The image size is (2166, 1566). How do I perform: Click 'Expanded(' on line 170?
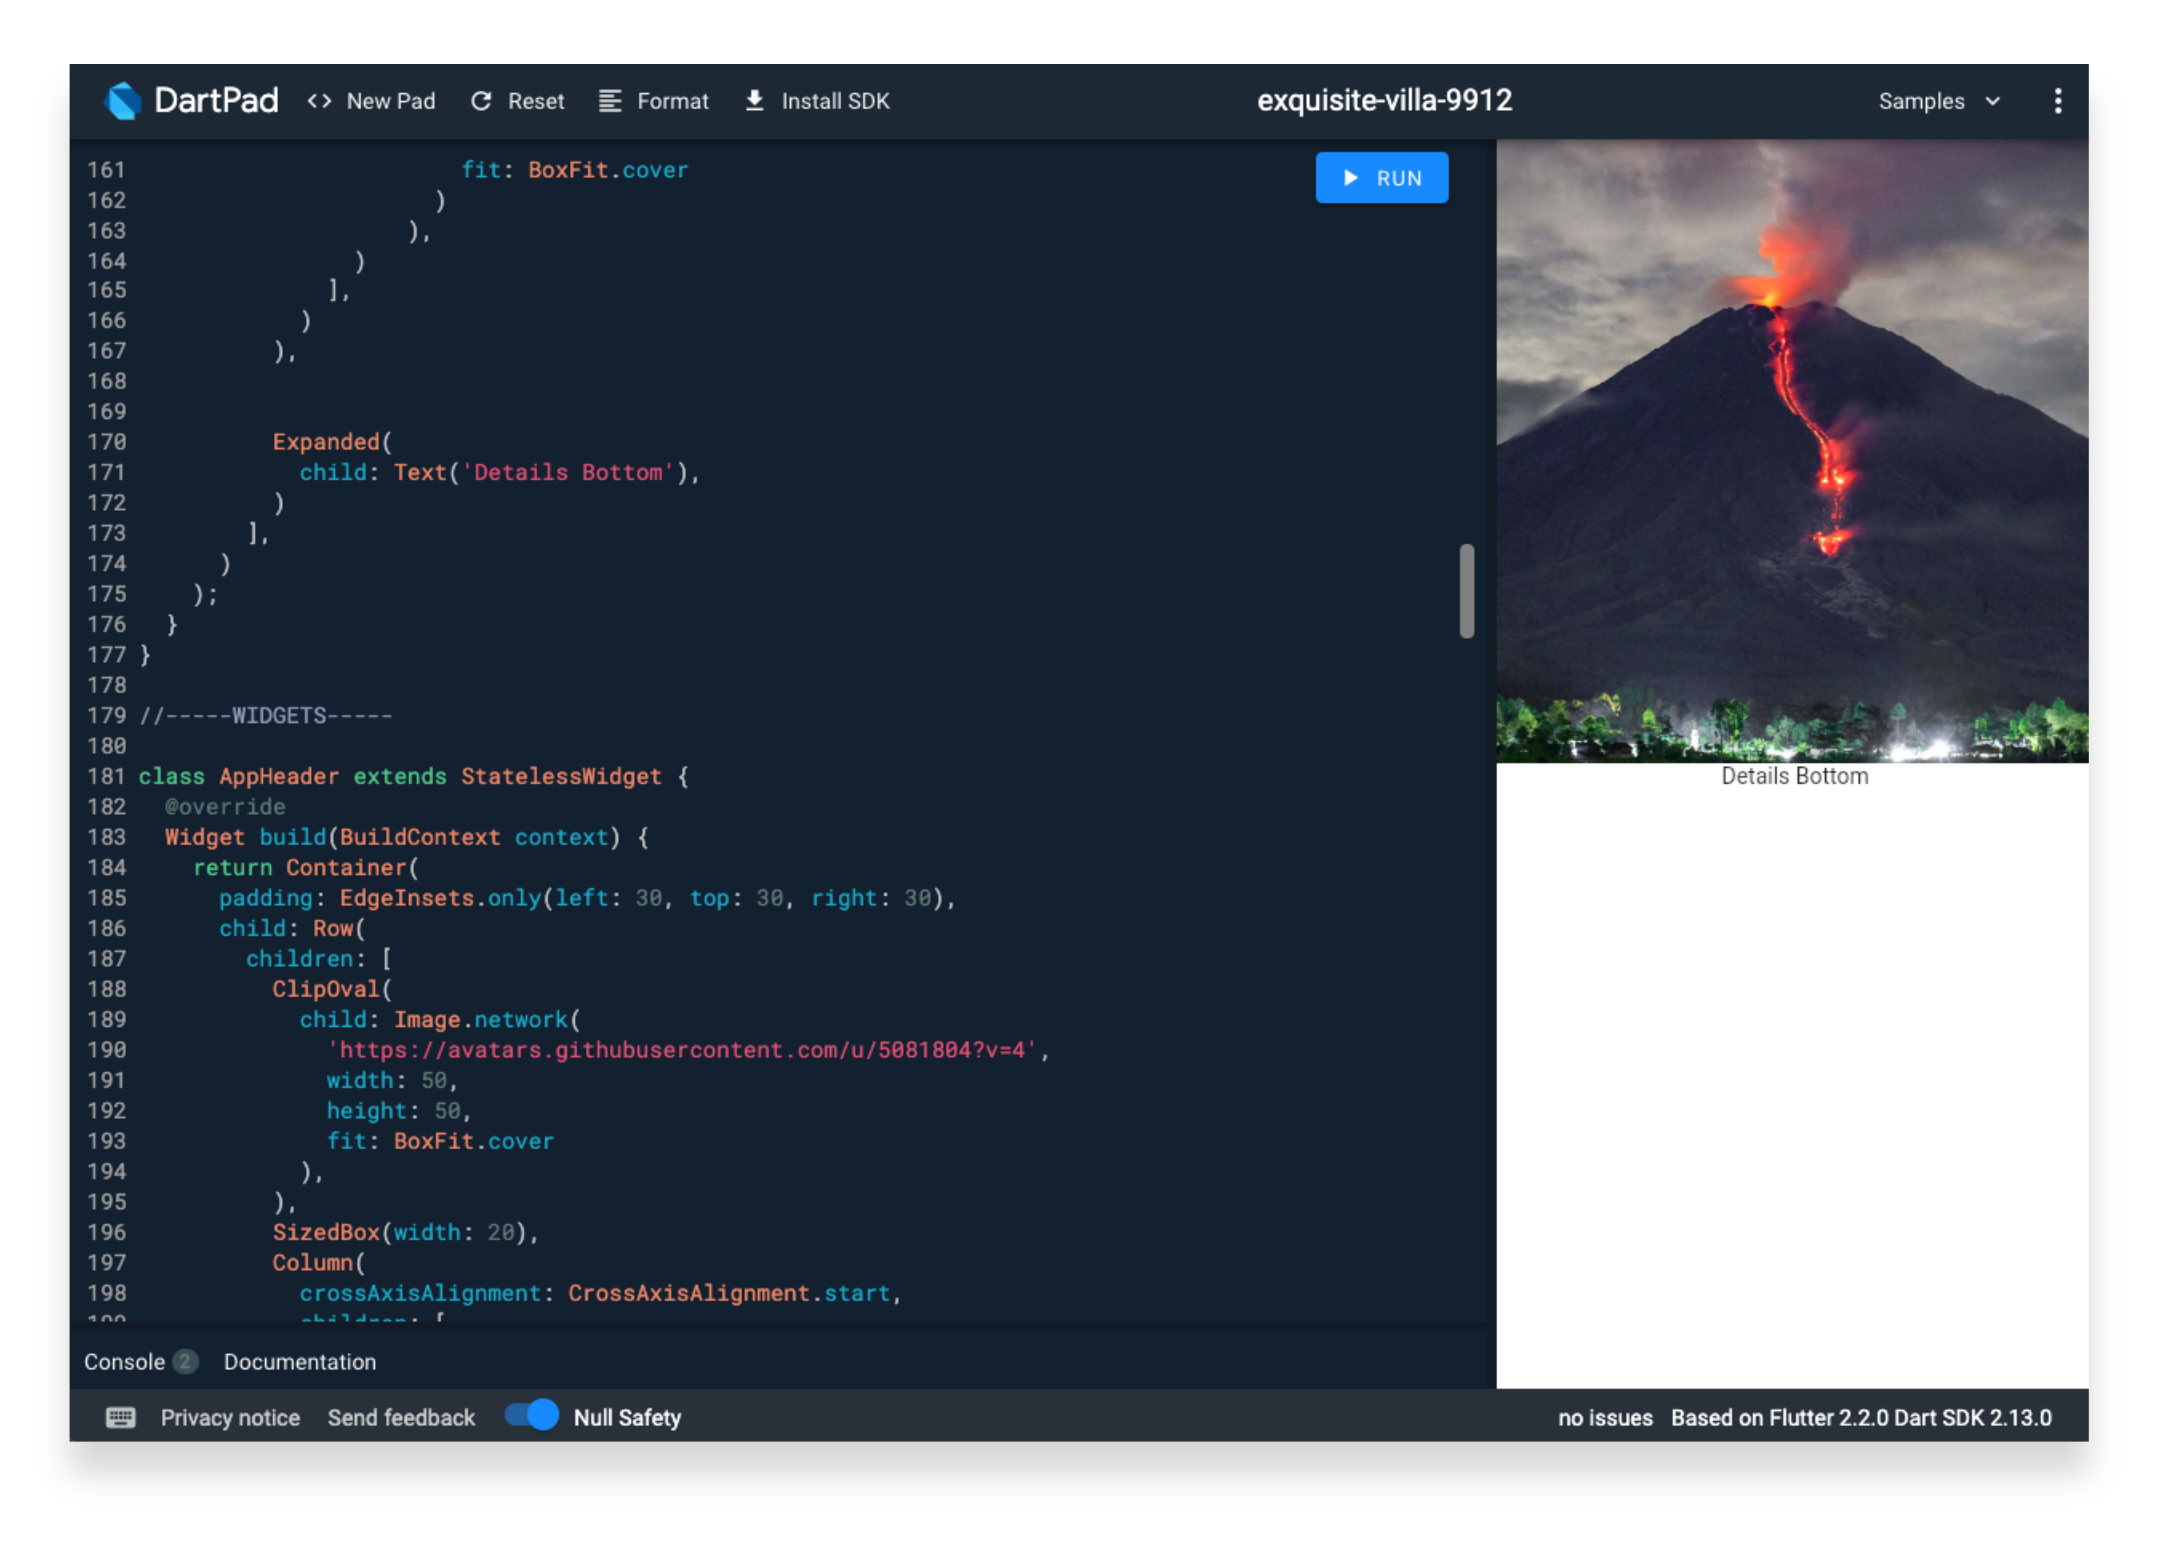coord(332,441)
